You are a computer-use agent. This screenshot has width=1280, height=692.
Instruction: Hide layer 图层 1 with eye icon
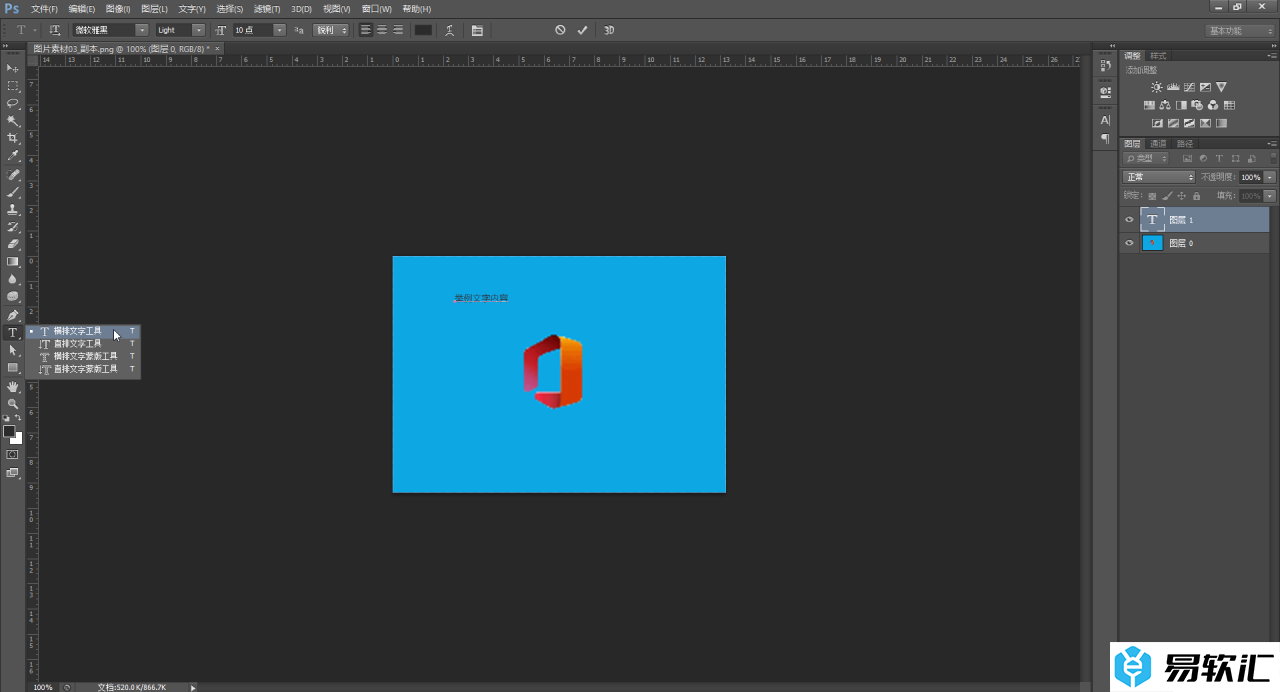[x=1130, y=220]
